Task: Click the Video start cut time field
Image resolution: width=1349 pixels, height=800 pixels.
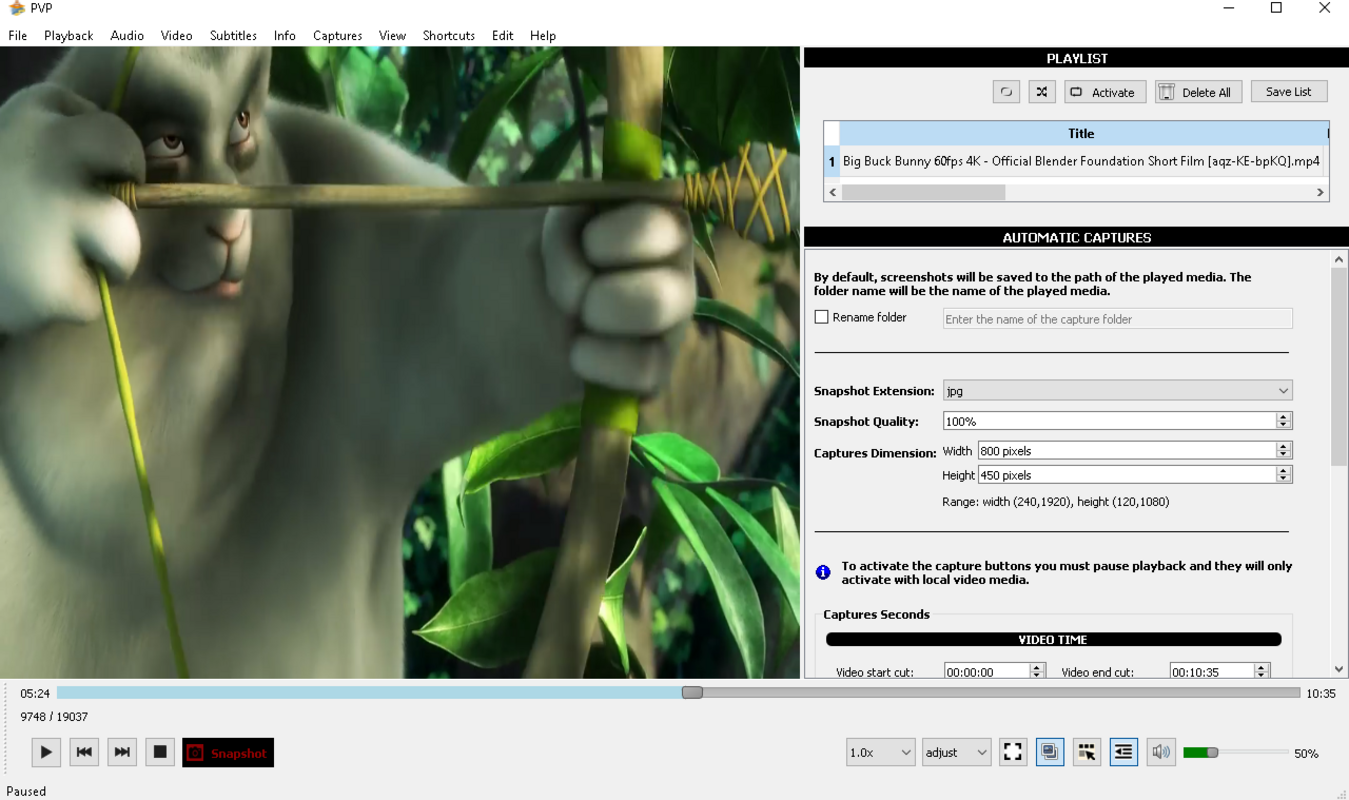Action: click(987, 672)
